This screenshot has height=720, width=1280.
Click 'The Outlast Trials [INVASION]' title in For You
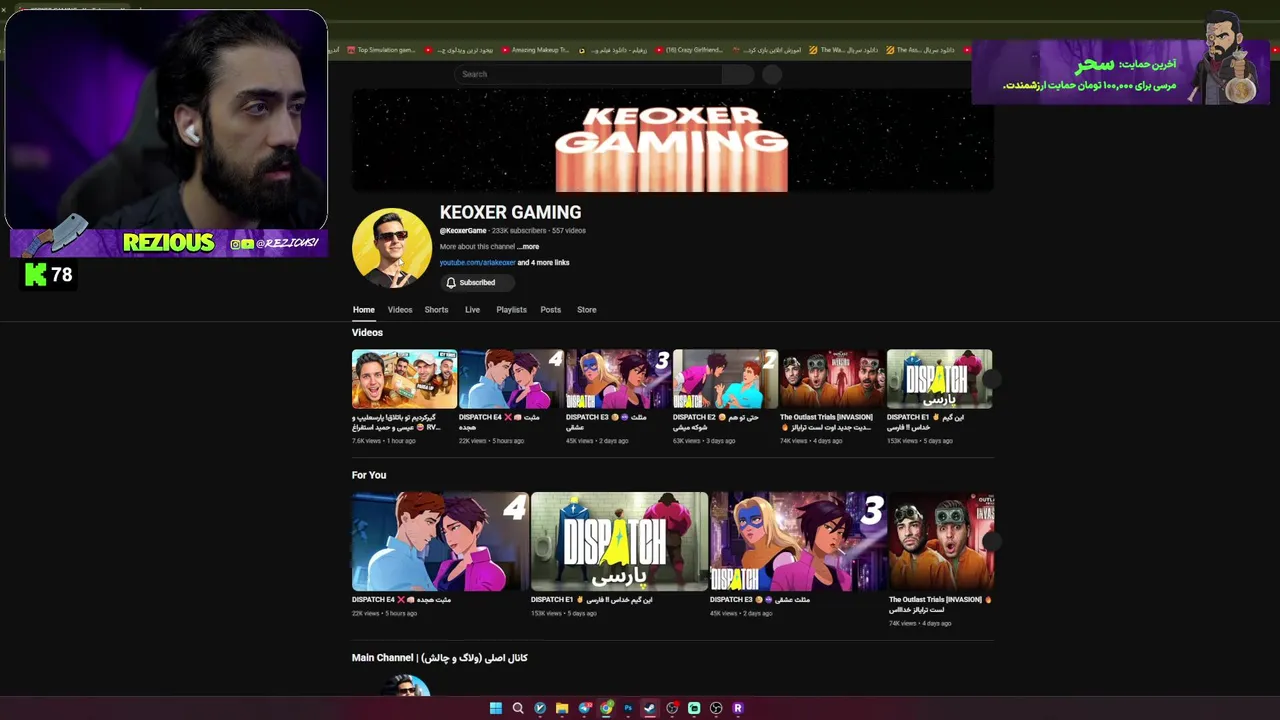coord(940,604)
